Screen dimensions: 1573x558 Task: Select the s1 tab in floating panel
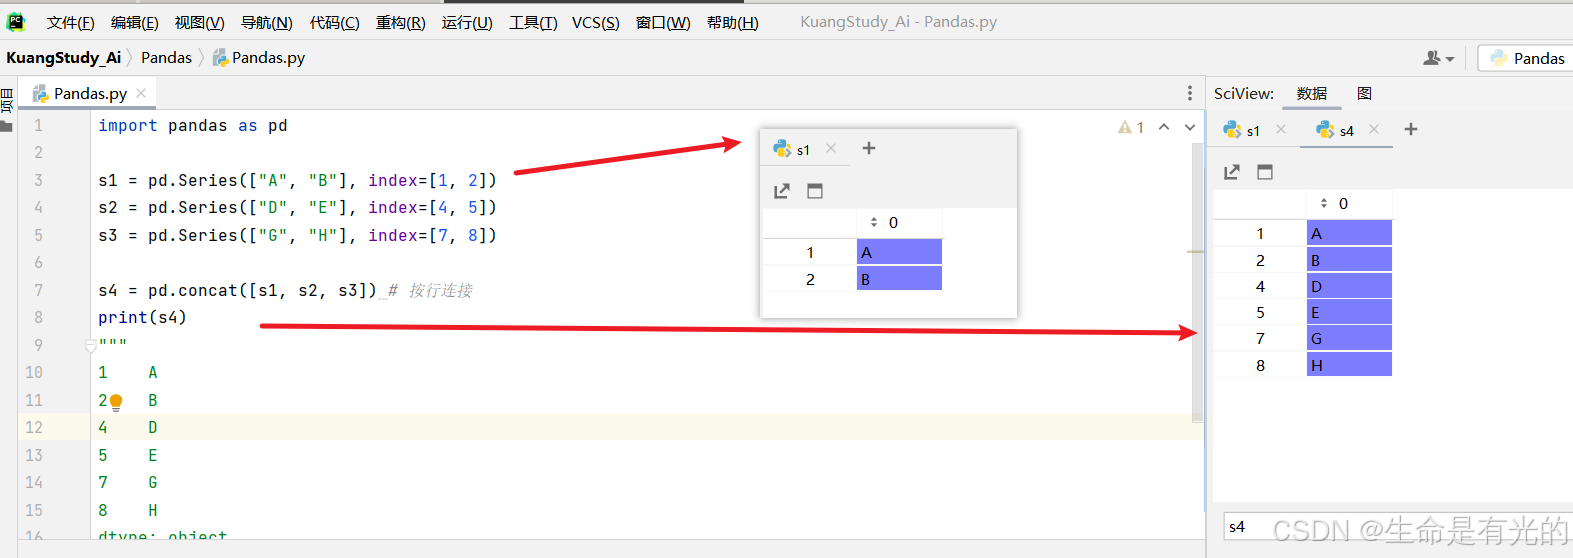coord(792,149)
